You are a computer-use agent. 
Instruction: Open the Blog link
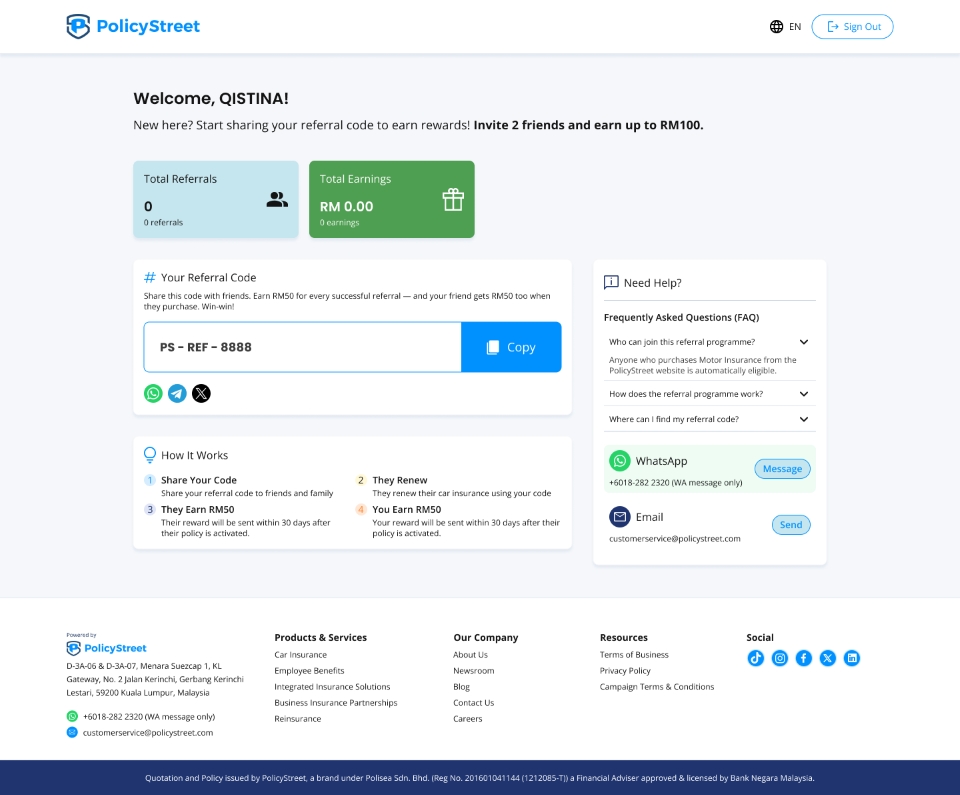click(462, 687)
